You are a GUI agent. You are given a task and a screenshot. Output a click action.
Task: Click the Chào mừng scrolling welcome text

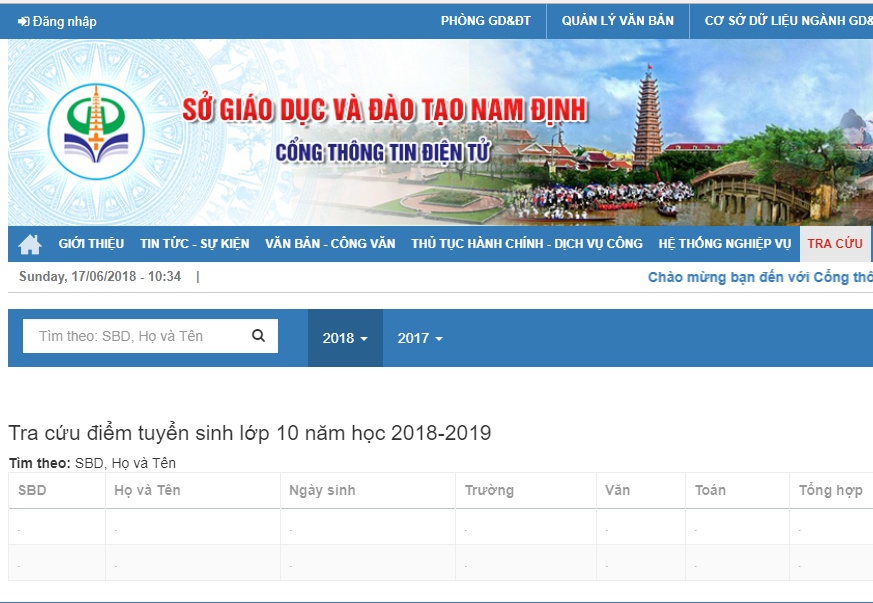point(760,277)
